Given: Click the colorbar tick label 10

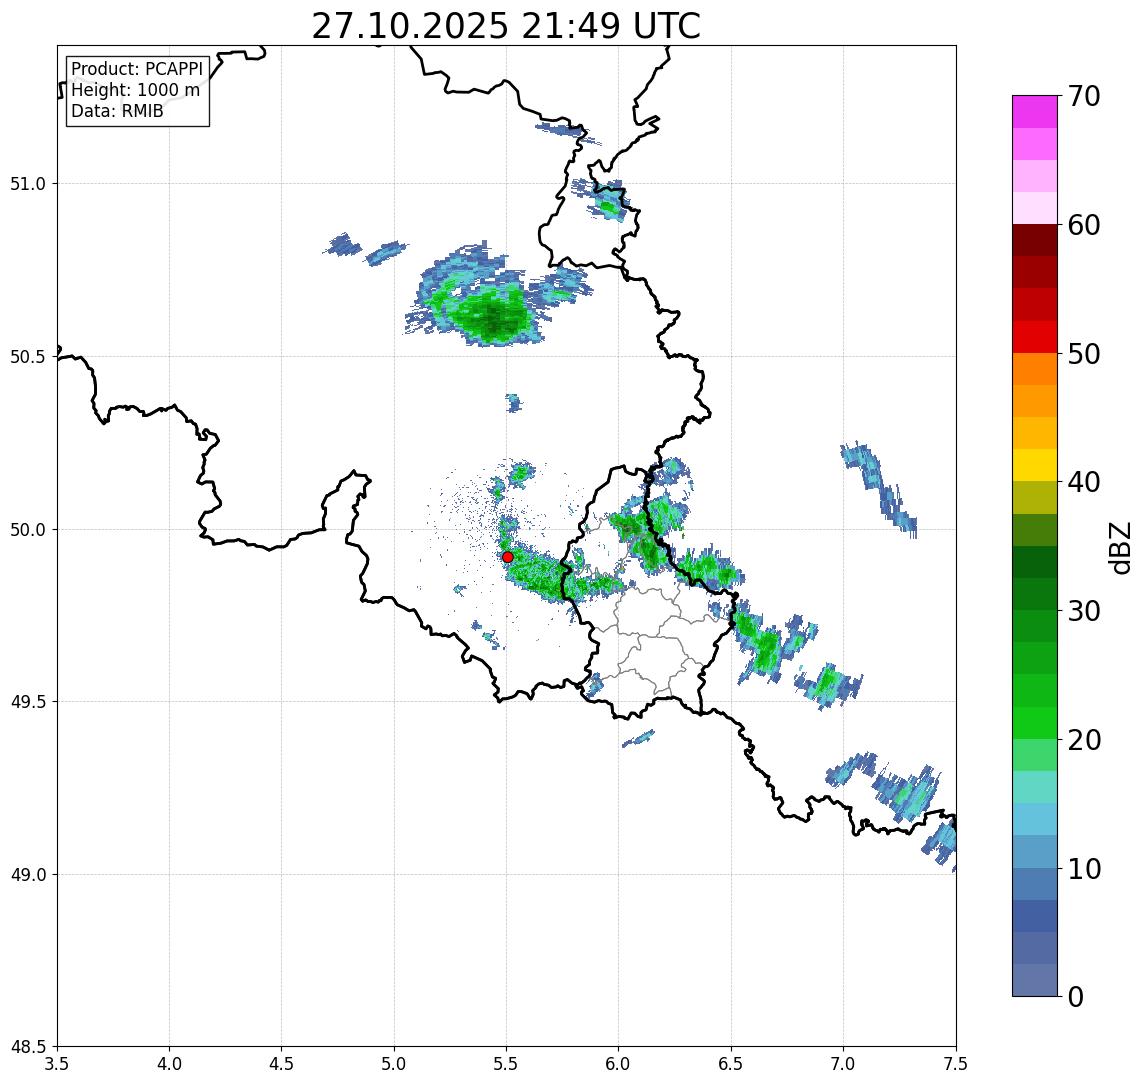Looking at the screenshot, I should (x=1083, y=869).
